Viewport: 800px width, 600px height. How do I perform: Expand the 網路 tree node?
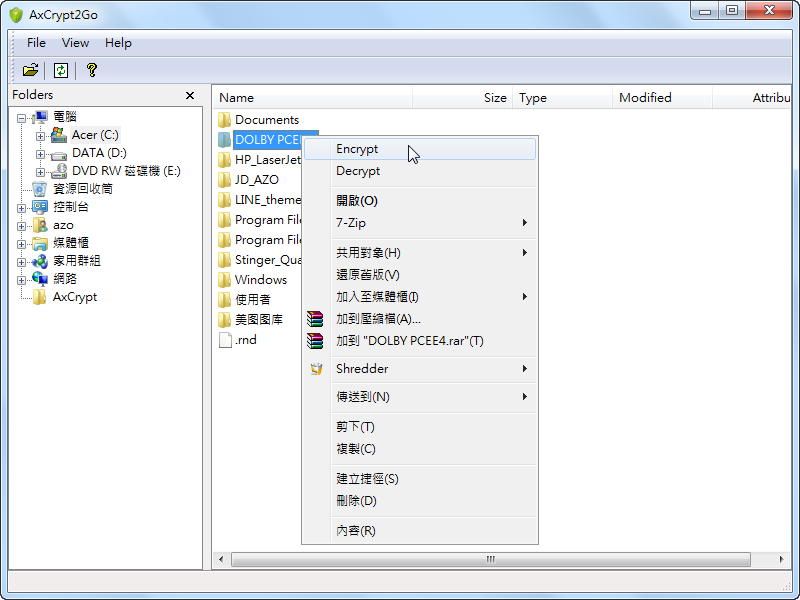(21, 280)
